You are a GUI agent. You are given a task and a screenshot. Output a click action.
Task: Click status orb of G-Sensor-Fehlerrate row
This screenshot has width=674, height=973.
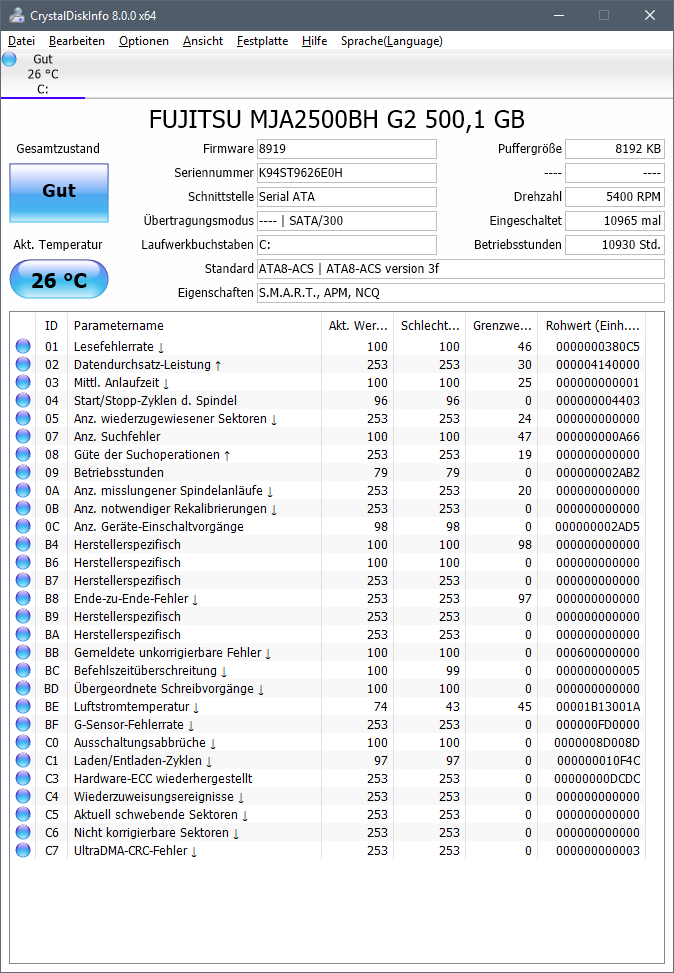(x=23, y=724)
